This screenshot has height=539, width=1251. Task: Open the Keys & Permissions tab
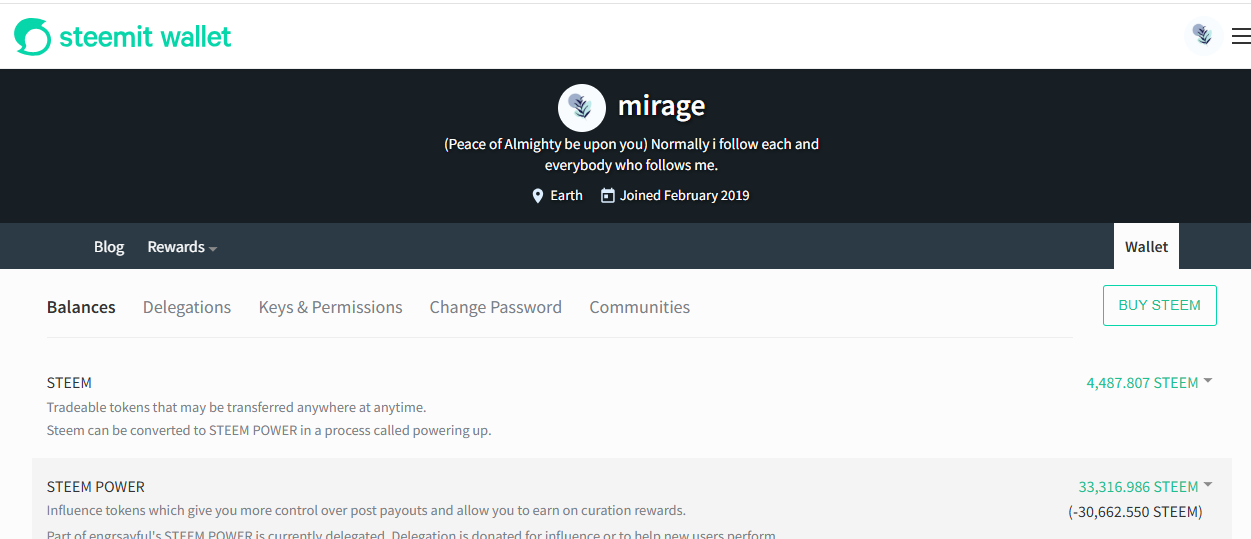point(330,307)
